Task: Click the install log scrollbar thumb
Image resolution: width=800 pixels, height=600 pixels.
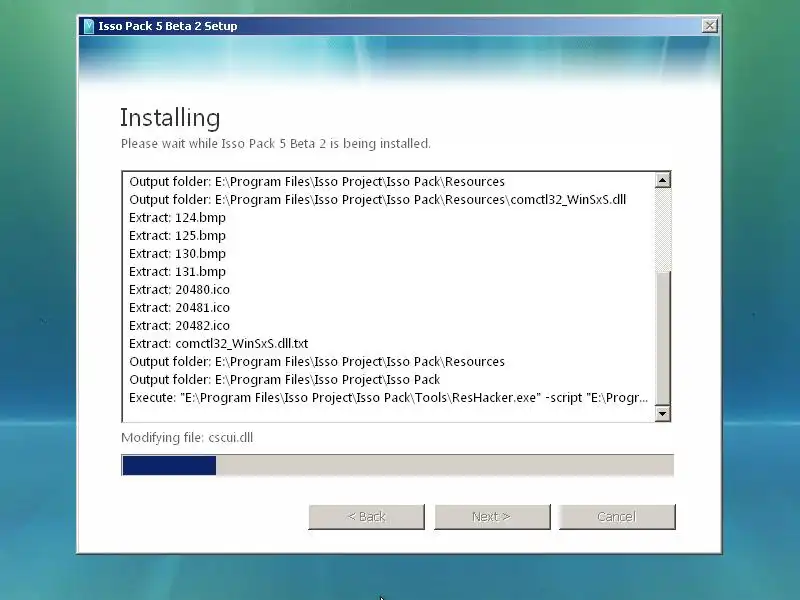Action: click(662, 338)
